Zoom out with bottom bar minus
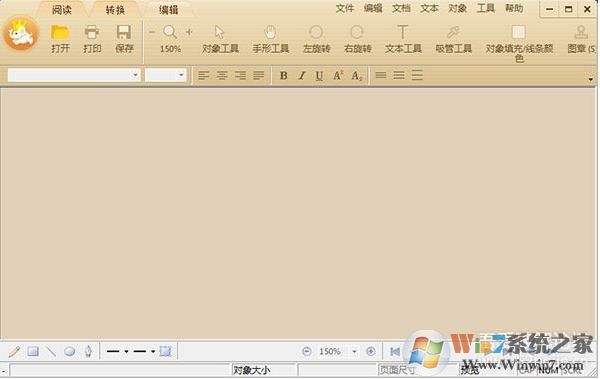This screenshot has height=379, width=600. (x=307, y=351)
